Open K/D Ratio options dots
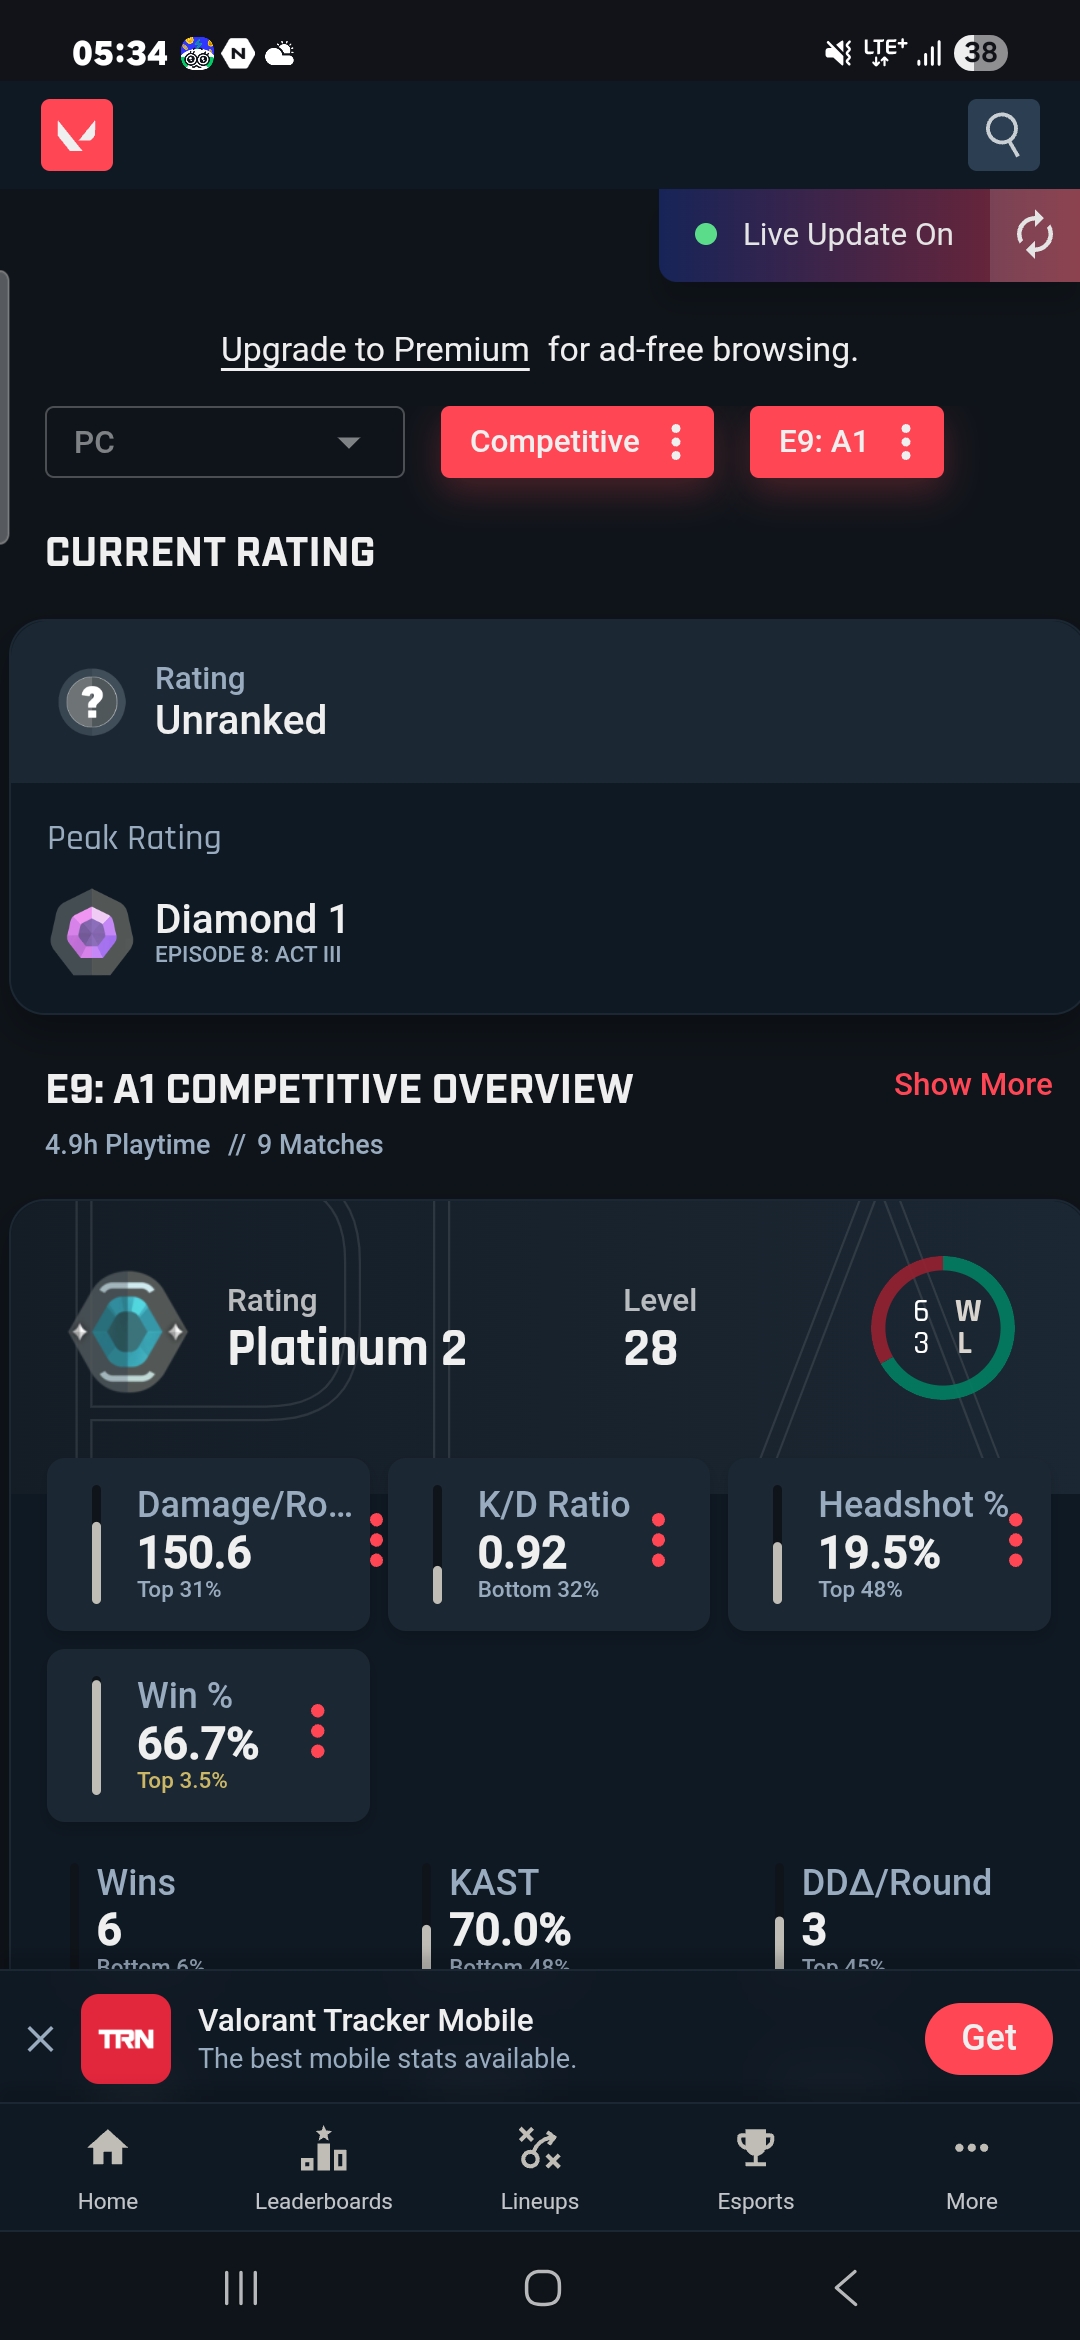 [x=658, y=1540]
